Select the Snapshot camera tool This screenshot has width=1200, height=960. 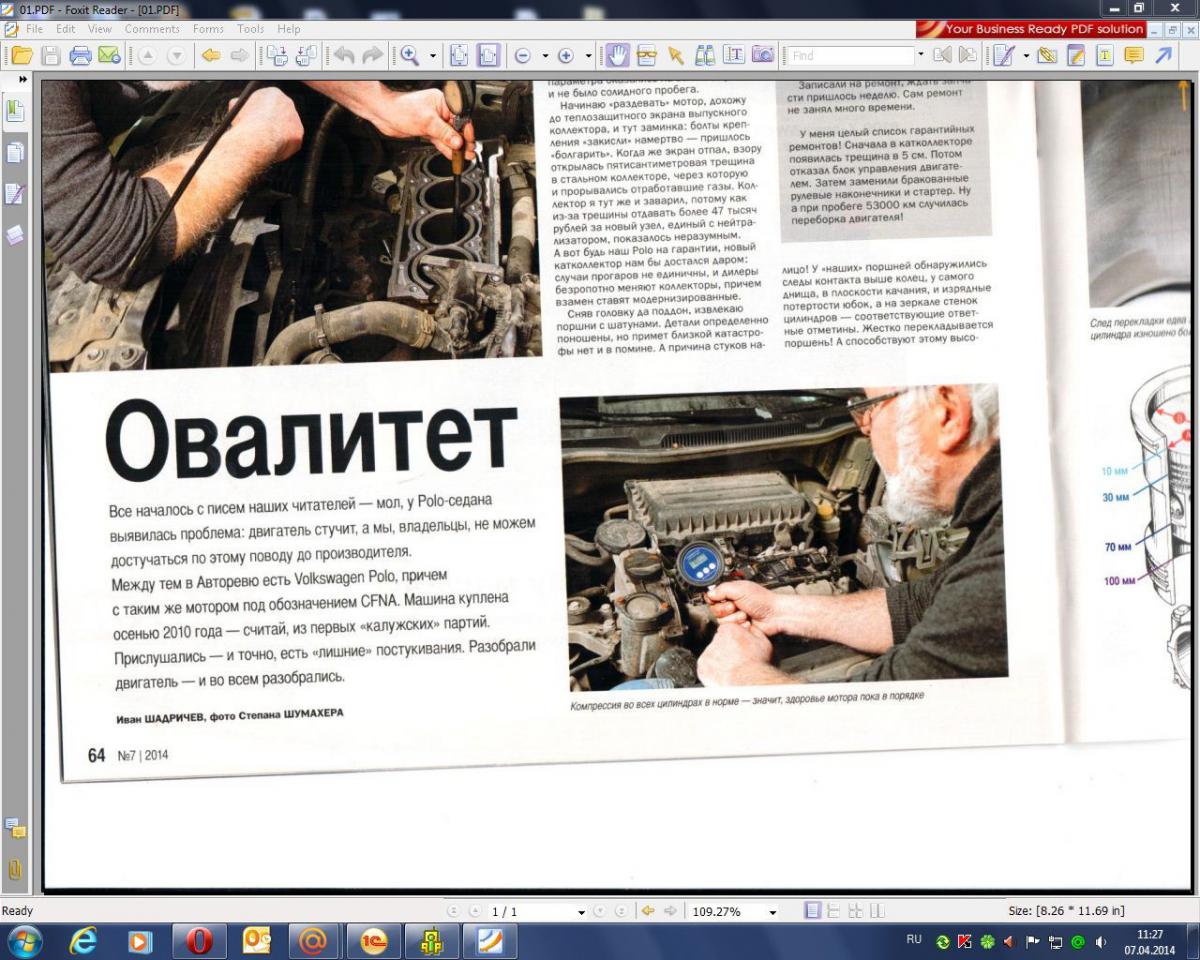click(x=763, y=55)
